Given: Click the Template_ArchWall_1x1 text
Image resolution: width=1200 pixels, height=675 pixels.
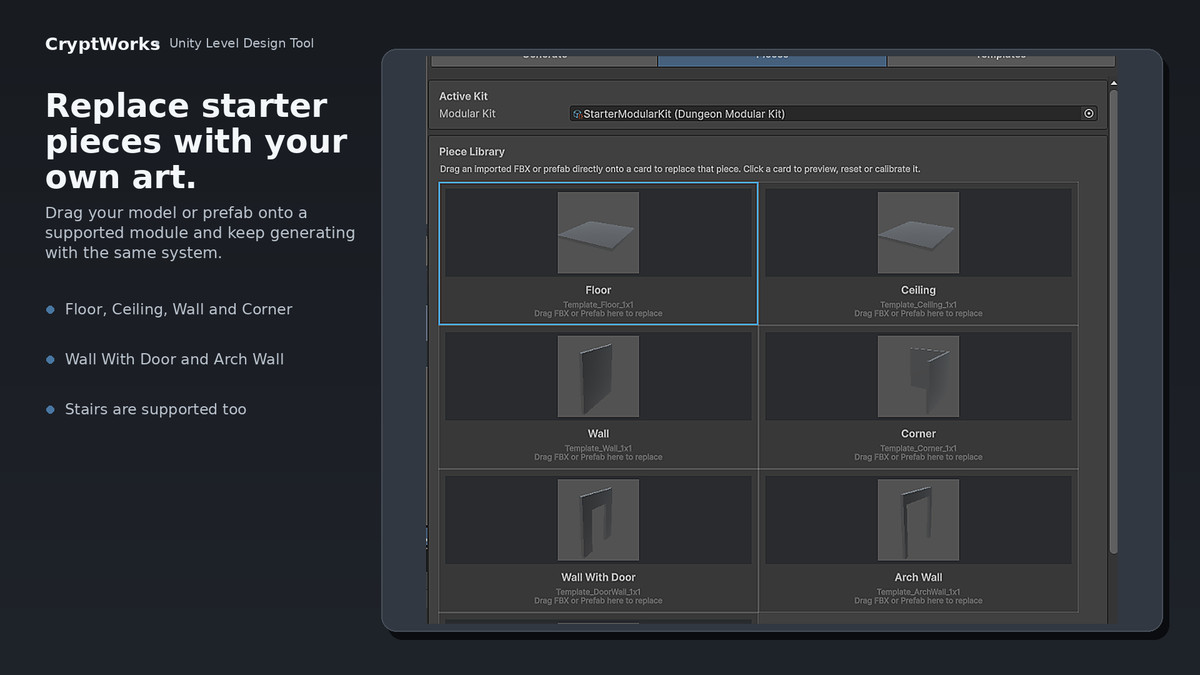Looking at the screenshot, I should coord(918,592).
